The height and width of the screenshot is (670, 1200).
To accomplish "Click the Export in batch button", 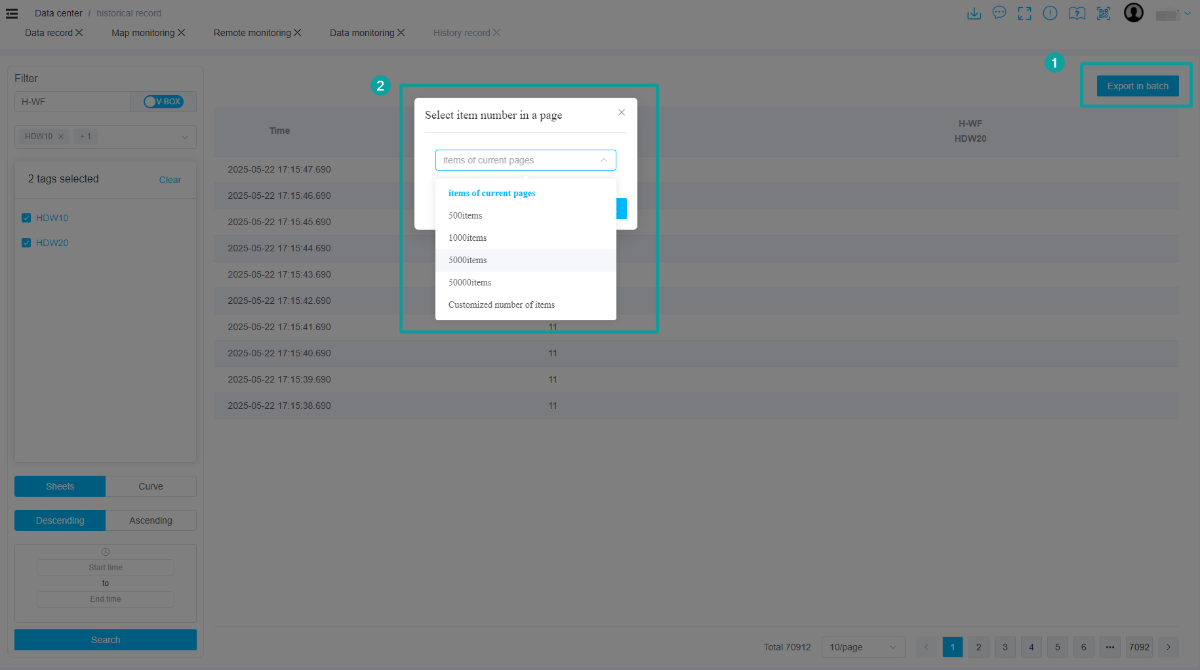I will 1137,86.
